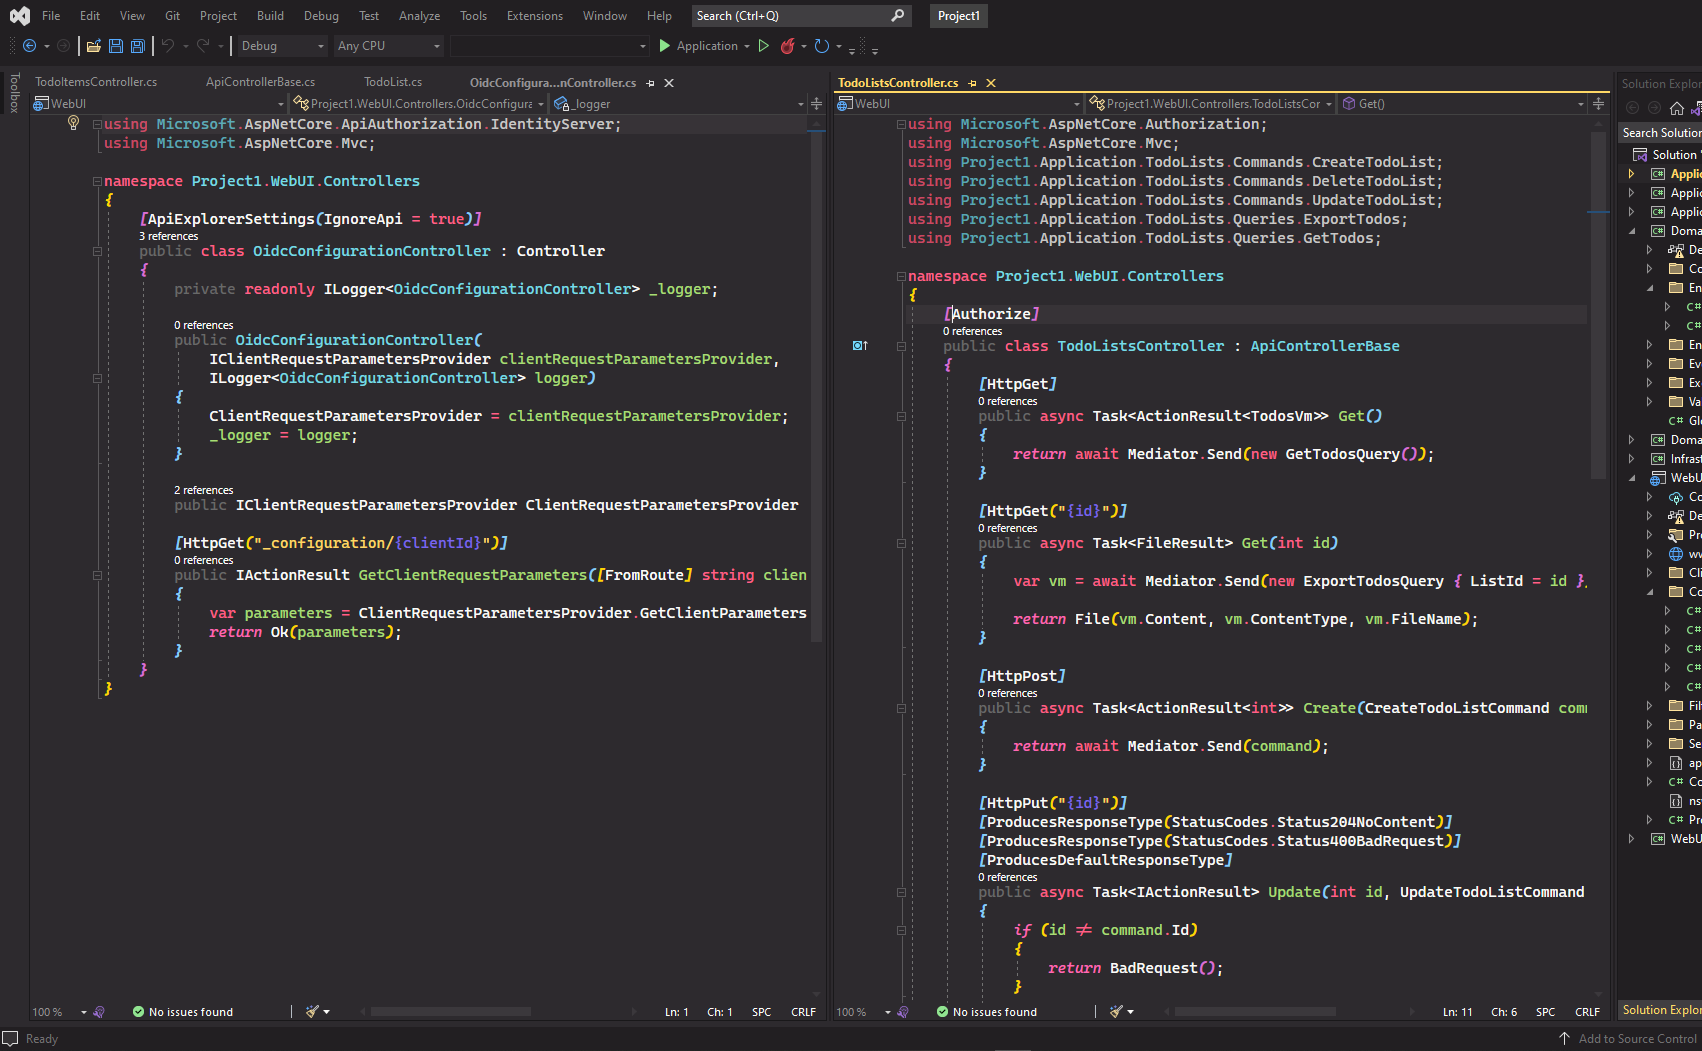Open the Build menu

[270, 16]
